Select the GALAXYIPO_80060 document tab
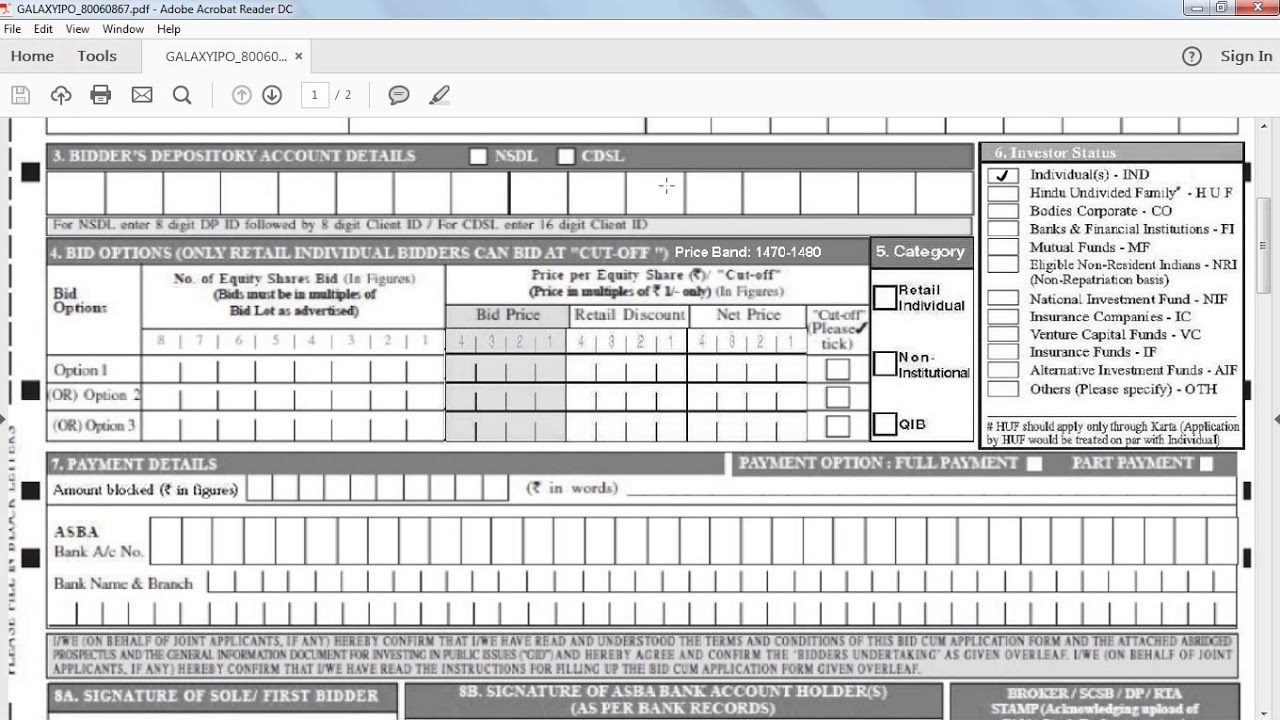Image resolution: width=1280 pixels, height=720 pixels. [x=226, y=56]
